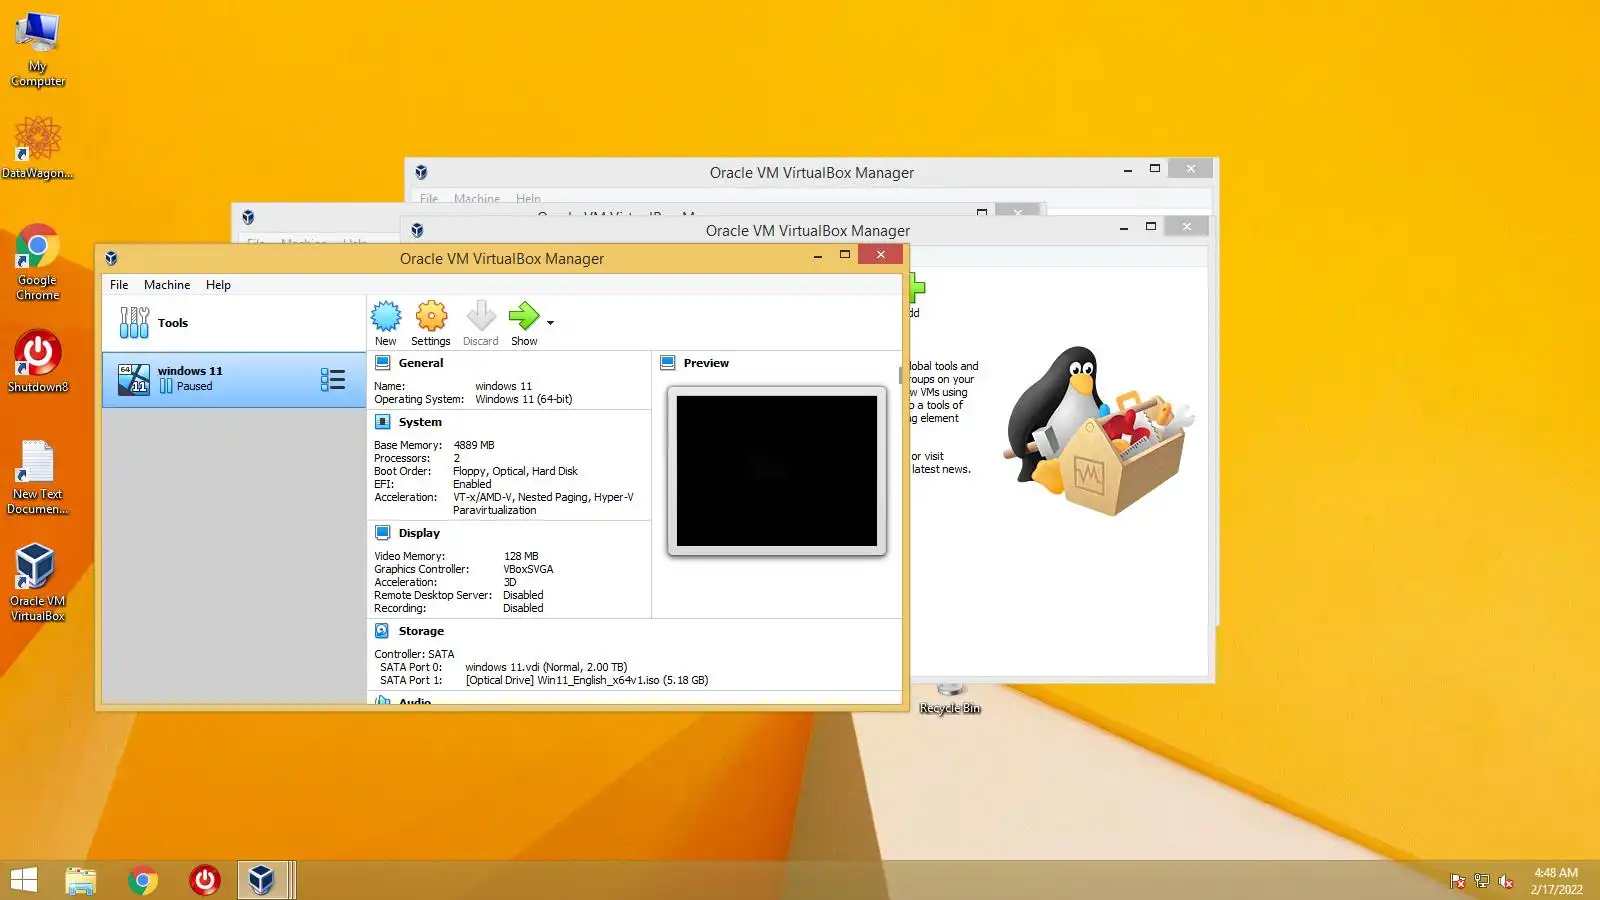Image resolution: width=1600 pixels, height=900 pixels.
Task: Open the Help menu in the front window
Action: click(x=218, y=285)
